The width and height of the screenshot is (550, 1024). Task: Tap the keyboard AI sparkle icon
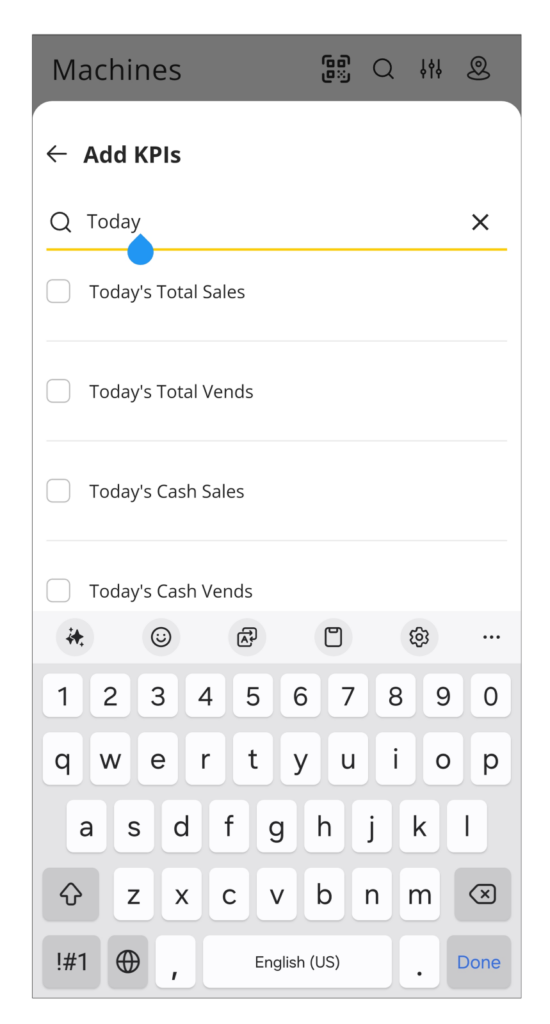click(74, 637)
